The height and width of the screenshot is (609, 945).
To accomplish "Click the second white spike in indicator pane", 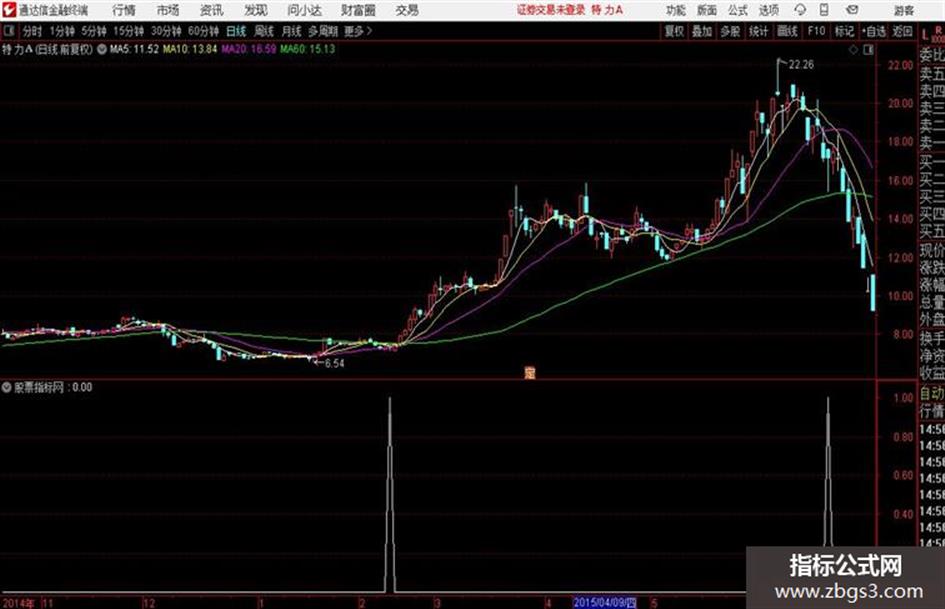I will 828,472.
